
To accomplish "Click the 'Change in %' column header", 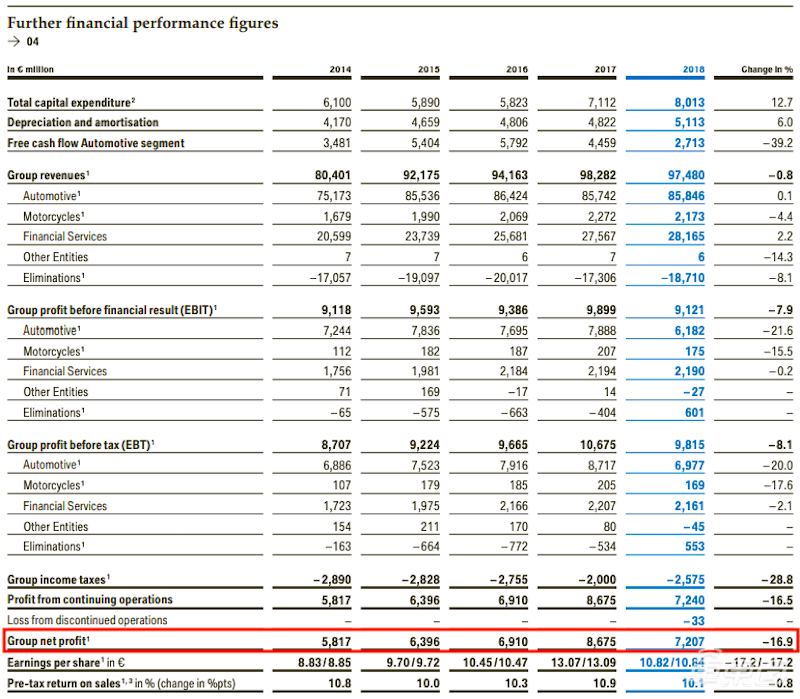I will pyautogui.click(x=766, y=70).
